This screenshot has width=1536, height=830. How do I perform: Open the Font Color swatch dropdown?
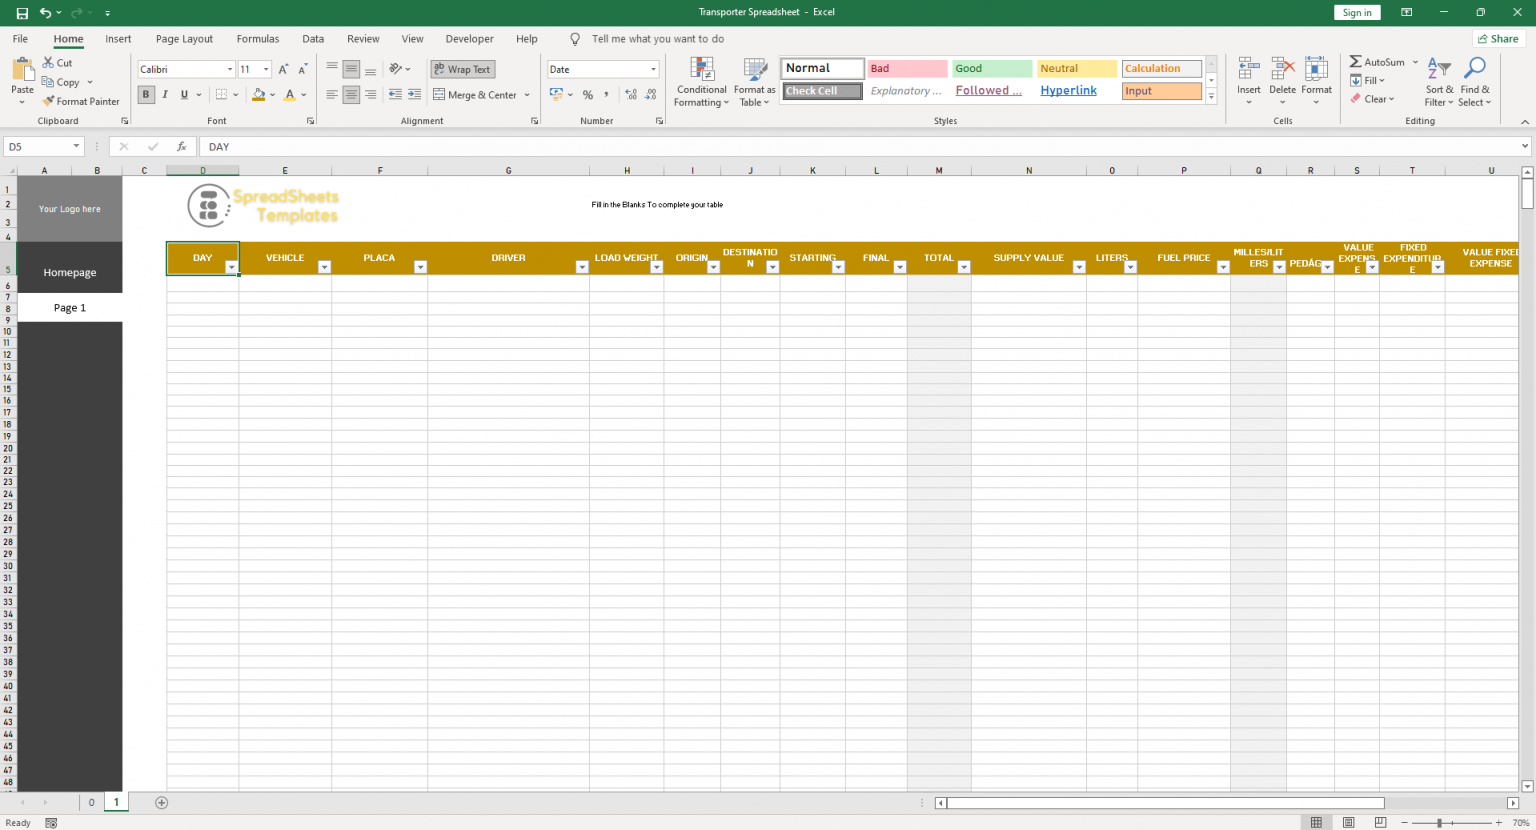point(303,94)
